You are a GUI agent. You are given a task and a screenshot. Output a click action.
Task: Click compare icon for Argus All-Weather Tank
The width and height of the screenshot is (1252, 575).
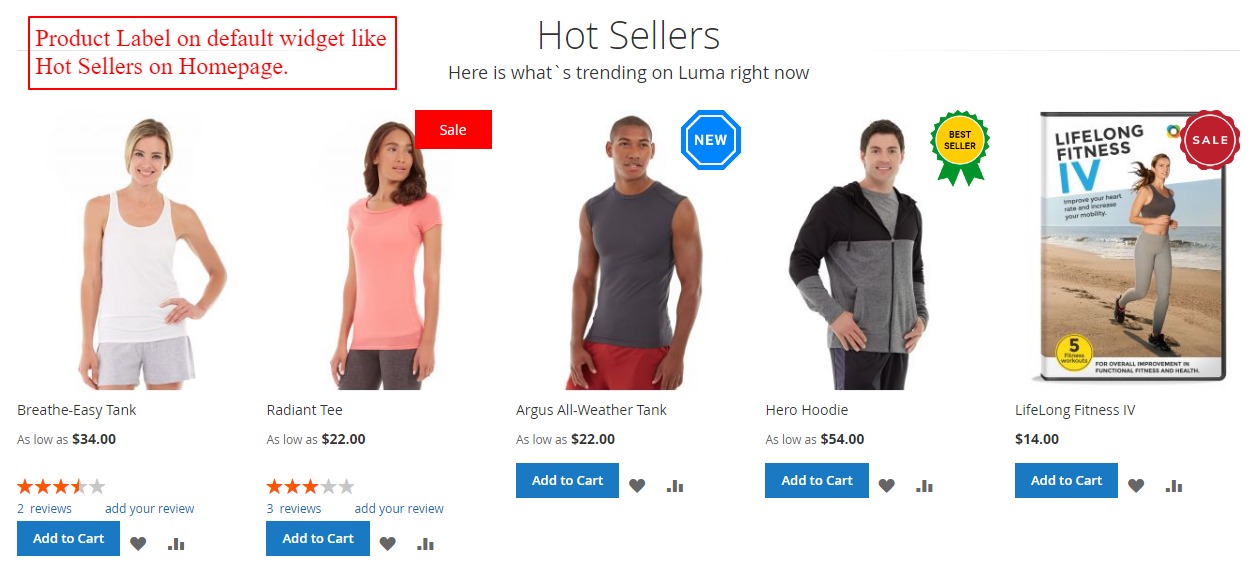(x=675, y=486)
